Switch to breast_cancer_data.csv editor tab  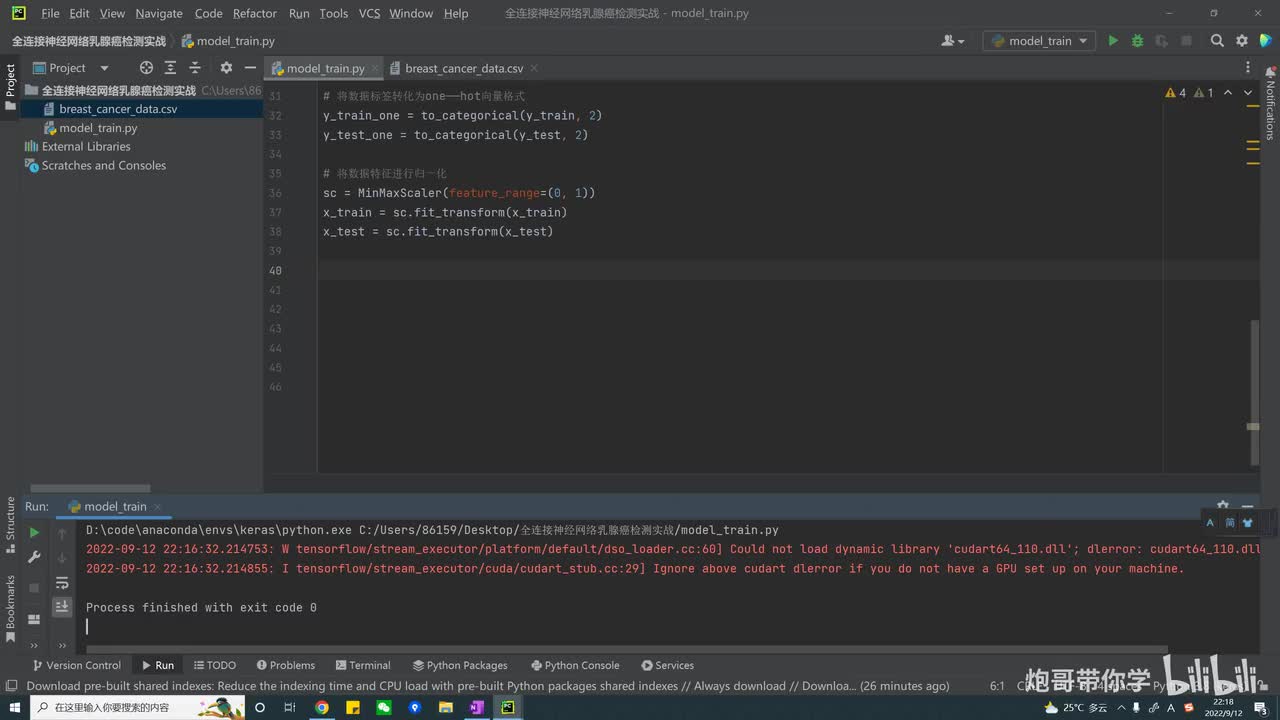[x=464, y=68]
